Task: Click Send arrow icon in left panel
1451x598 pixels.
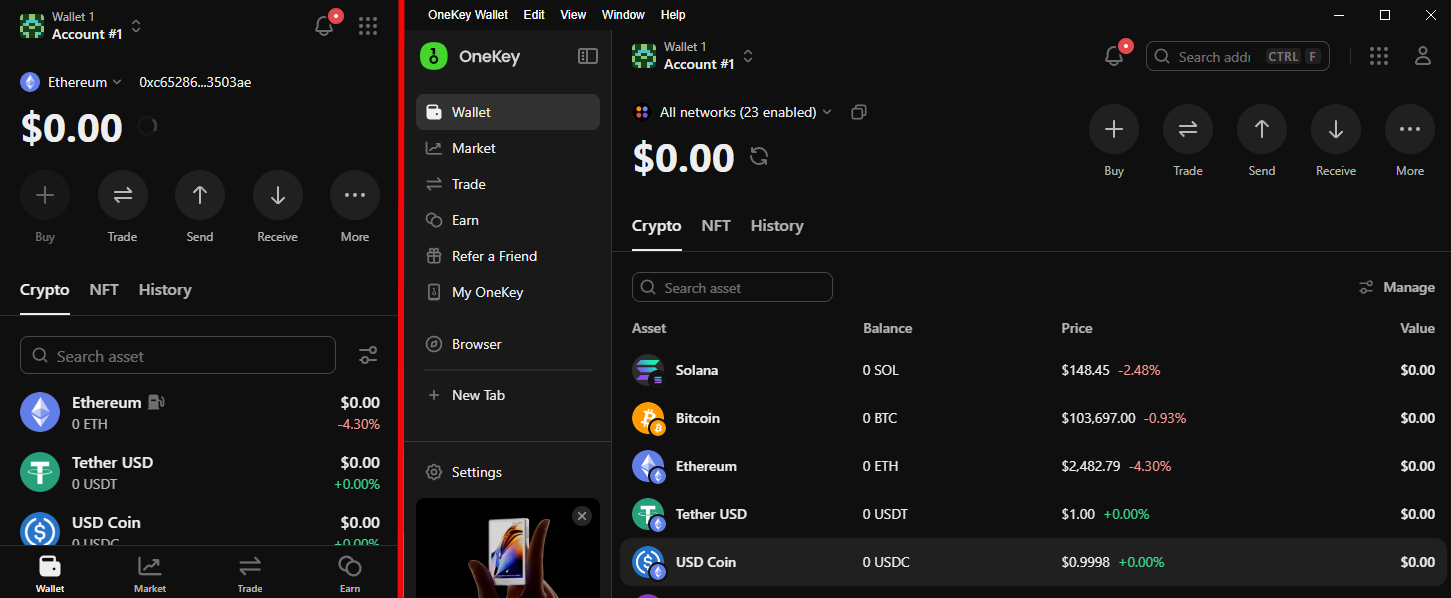Action: click(x=200, y=195)
